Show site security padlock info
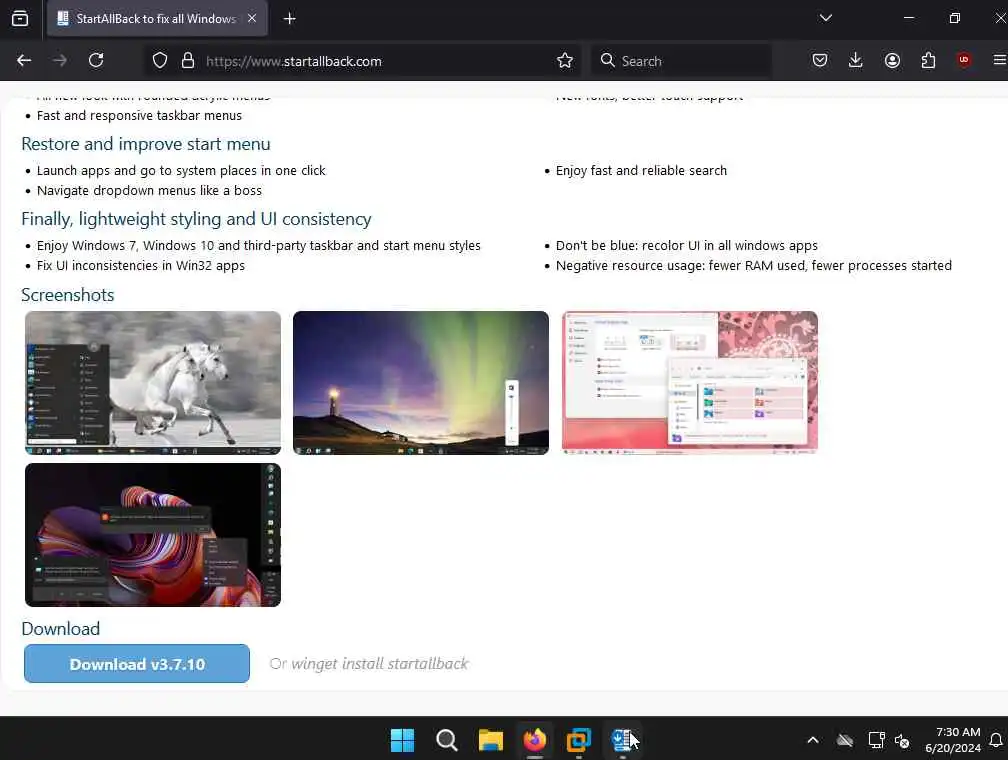Screen dimensions: 1008x760 coord(188,60)
